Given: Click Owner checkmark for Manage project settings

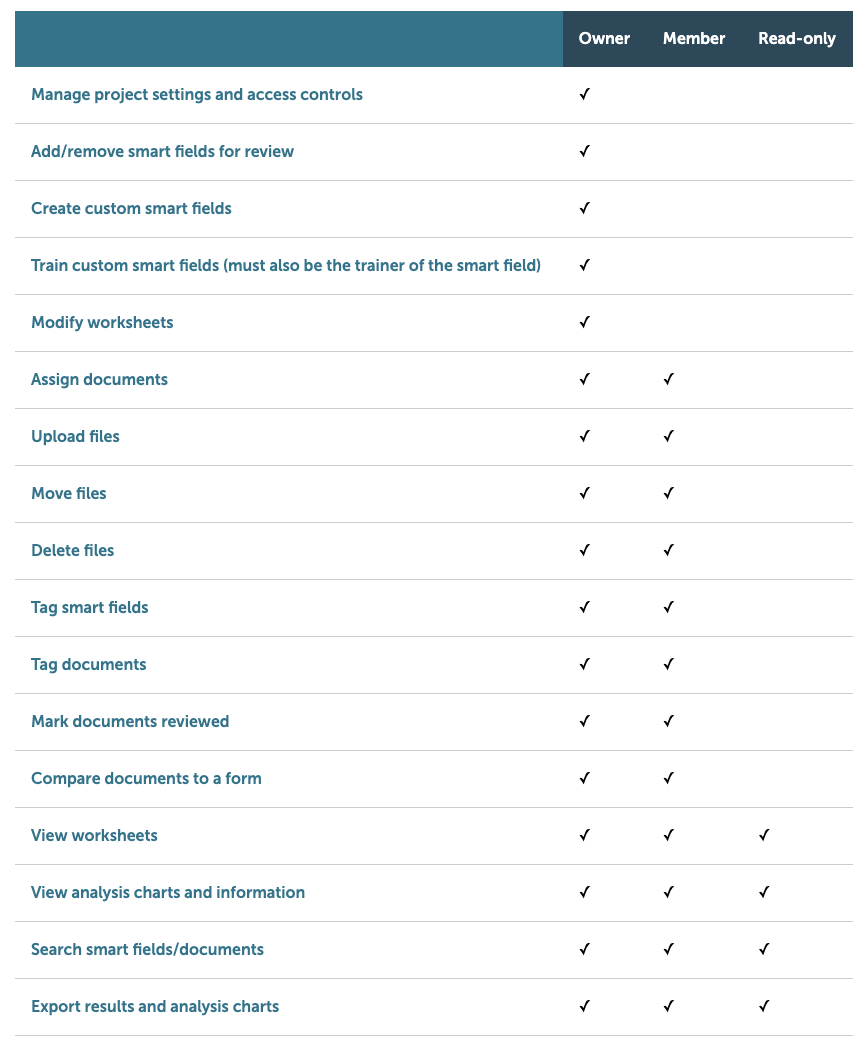Looking at the screenshot, I should [585, 94].
